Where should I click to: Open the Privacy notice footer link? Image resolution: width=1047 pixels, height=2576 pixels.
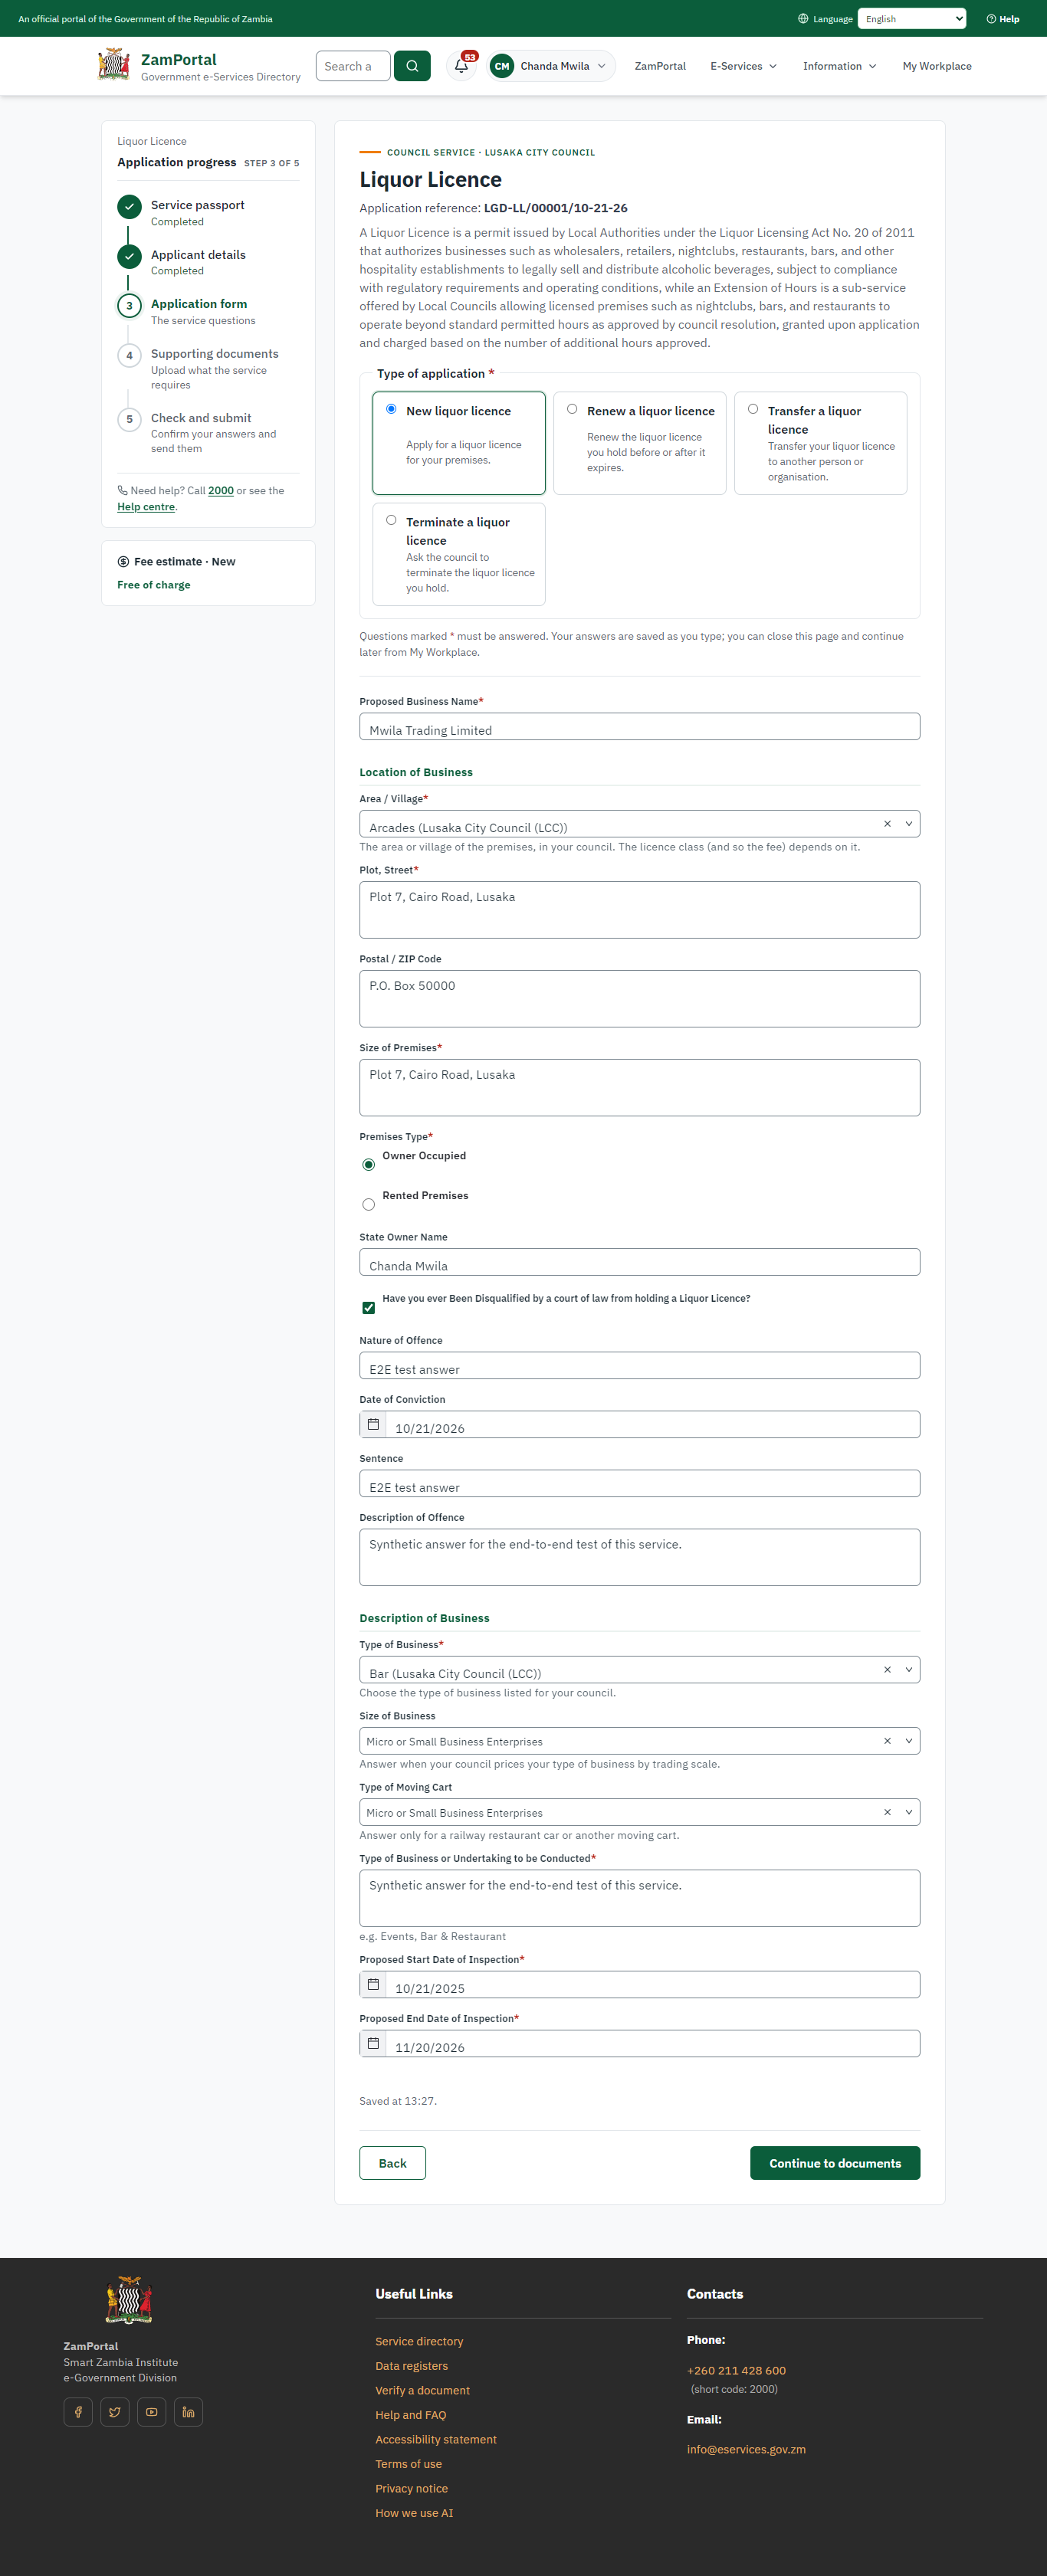tap(412, 2488)
